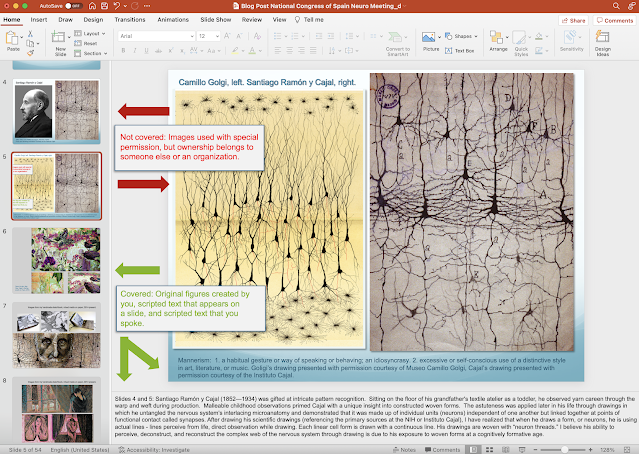Toggle italic formatting
The width and height of the screenshot is (639, 454).
pyautogui.click(x=134, y=51)
